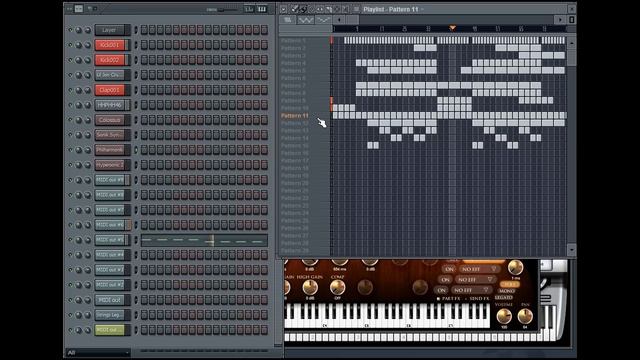Click the playlist vertical scrollbar up arrow
Viewport: 640px width, 360px height.
572,43
